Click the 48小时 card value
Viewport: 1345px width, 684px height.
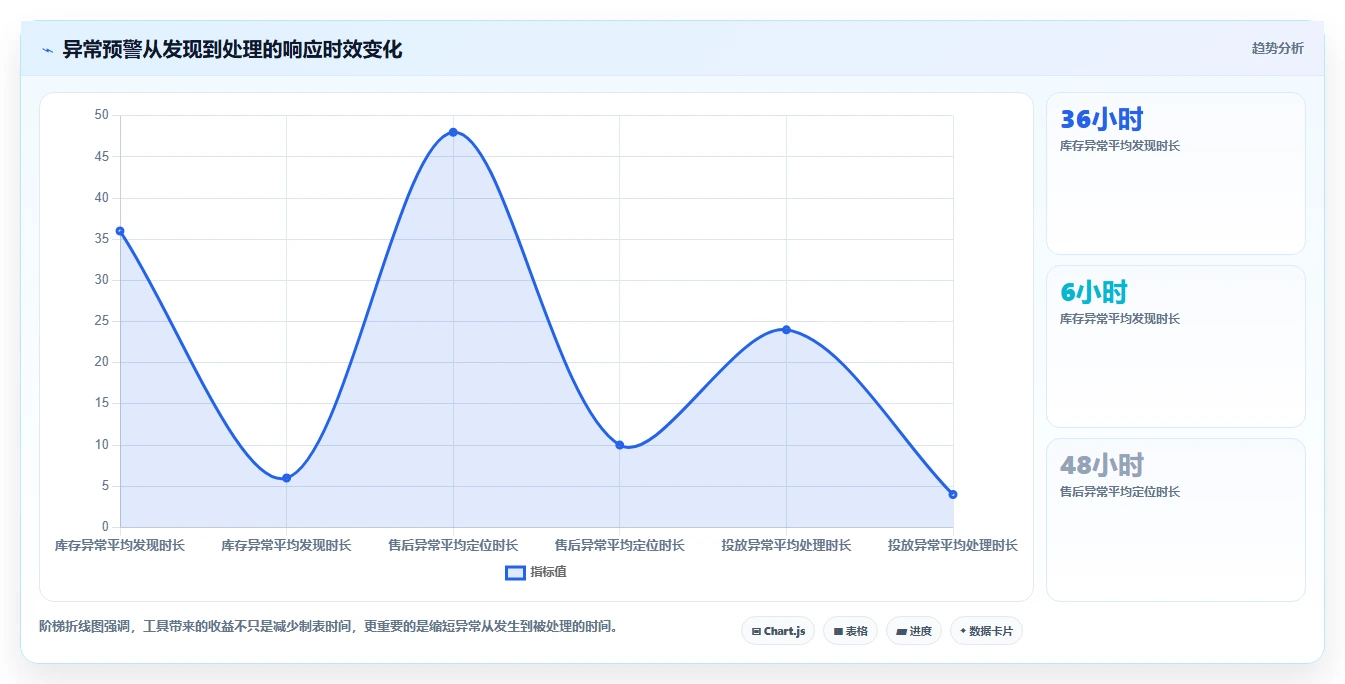(1101, 465)
